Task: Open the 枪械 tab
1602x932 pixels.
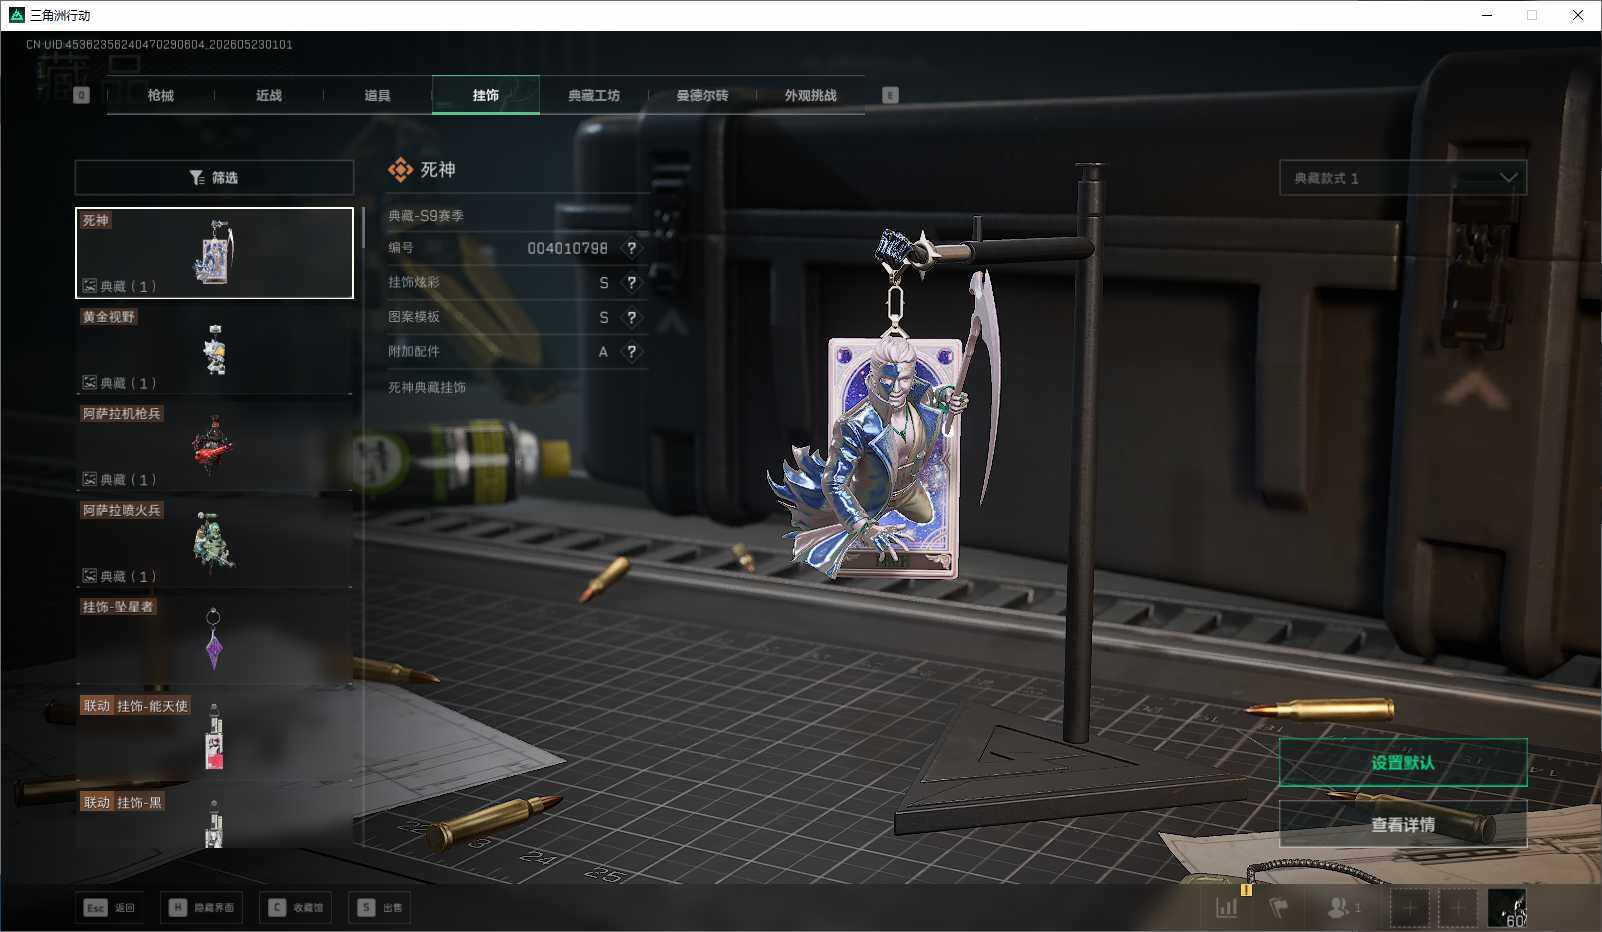Action: (x=160, y=95)
